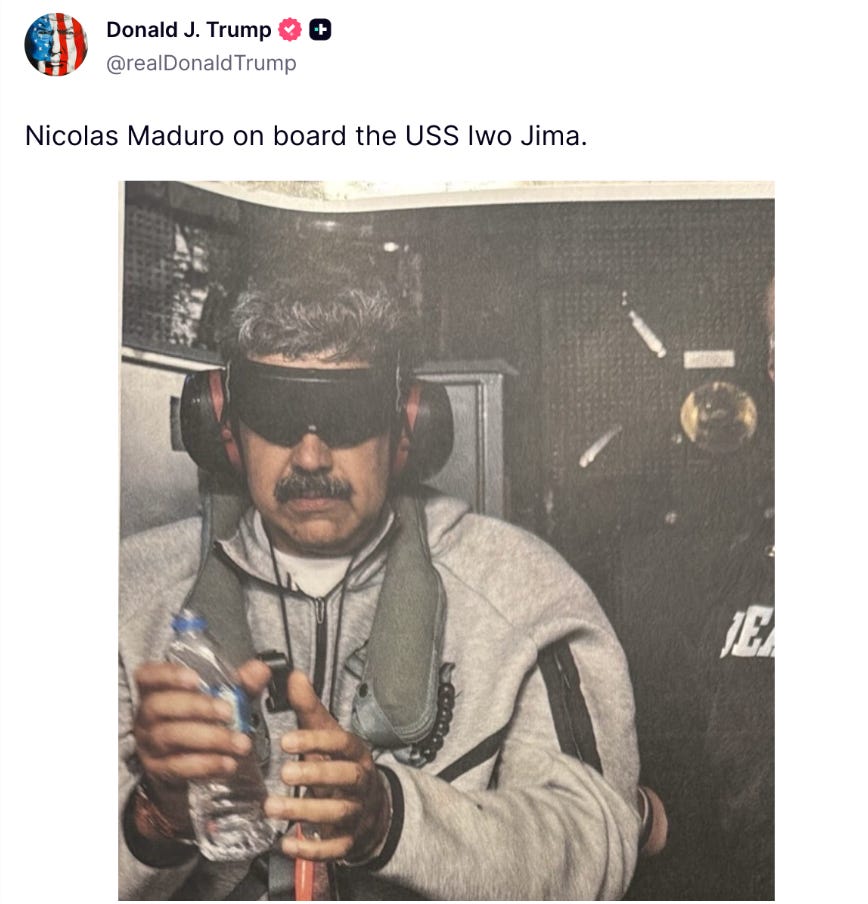Open the attached post photo
Image resolution: width=868 pixels, height=904 pixels.
point(447,541)
